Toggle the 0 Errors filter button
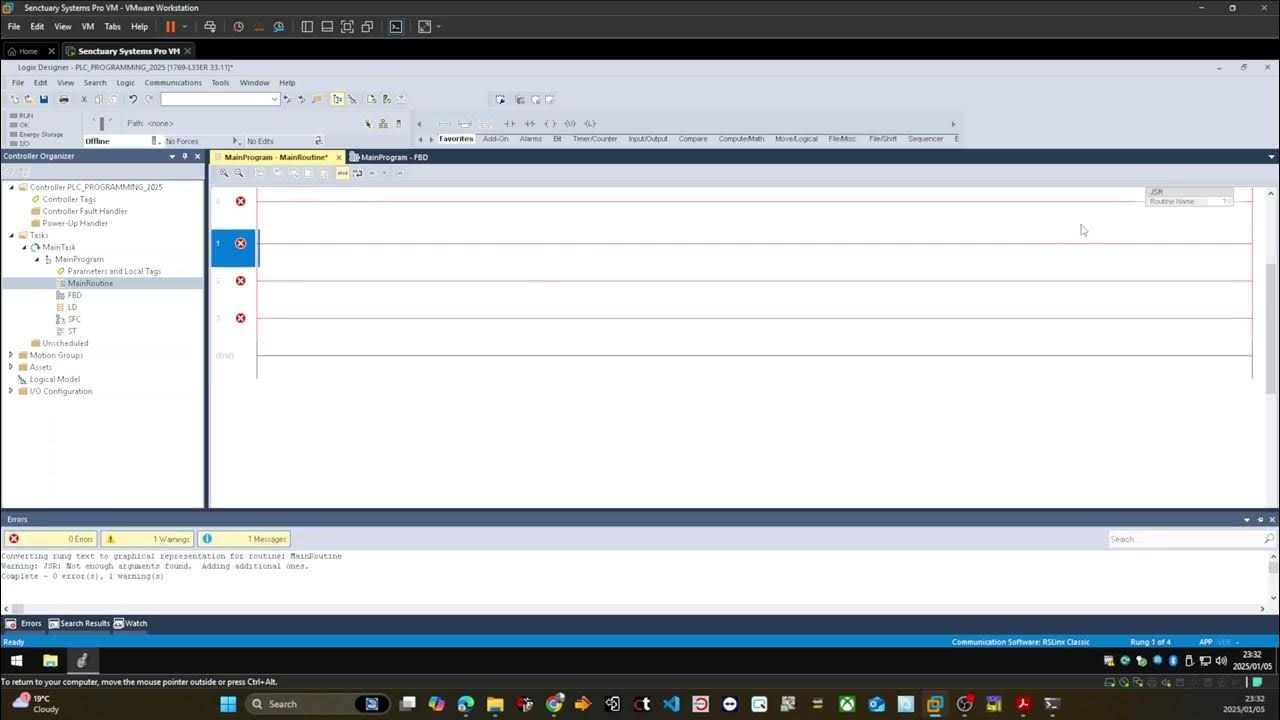This screenshot has height=720, width=1280. 50,539
